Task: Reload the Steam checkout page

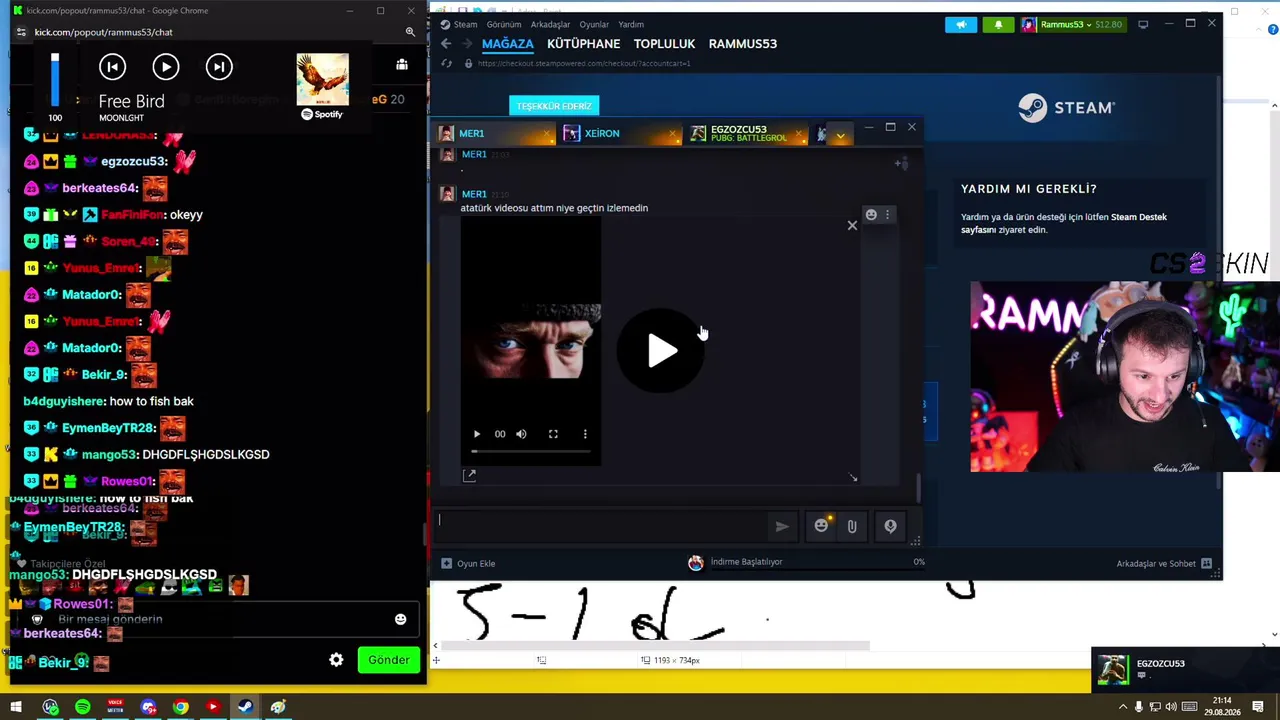Action: [x=446, y=63]
